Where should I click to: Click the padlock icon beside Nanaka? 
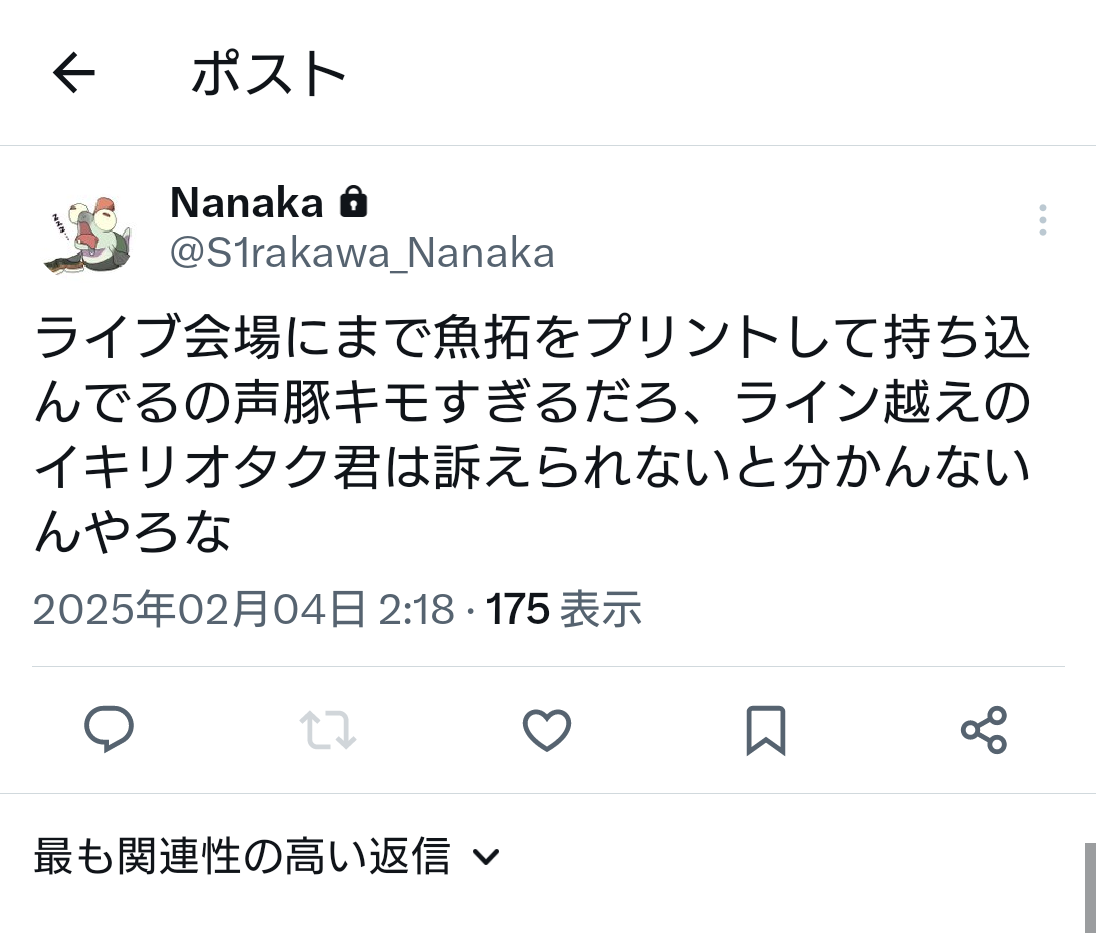pos(353,202)
